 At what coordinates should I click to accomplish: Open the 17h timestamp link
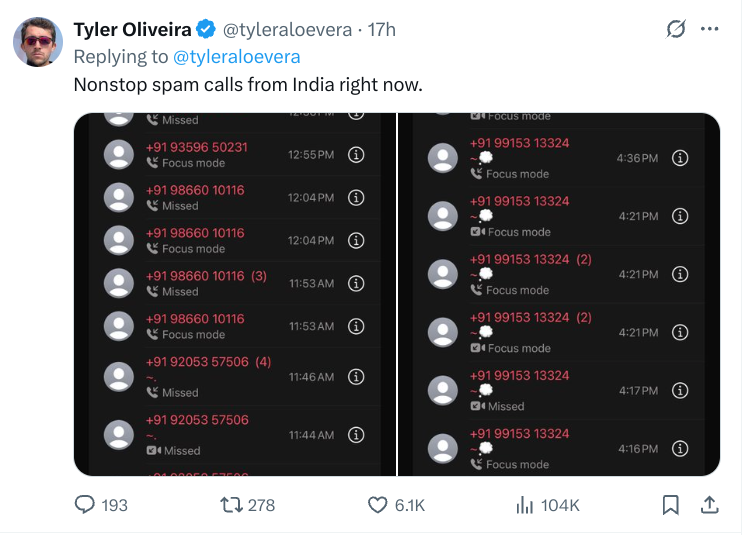(x=382, y=30)
